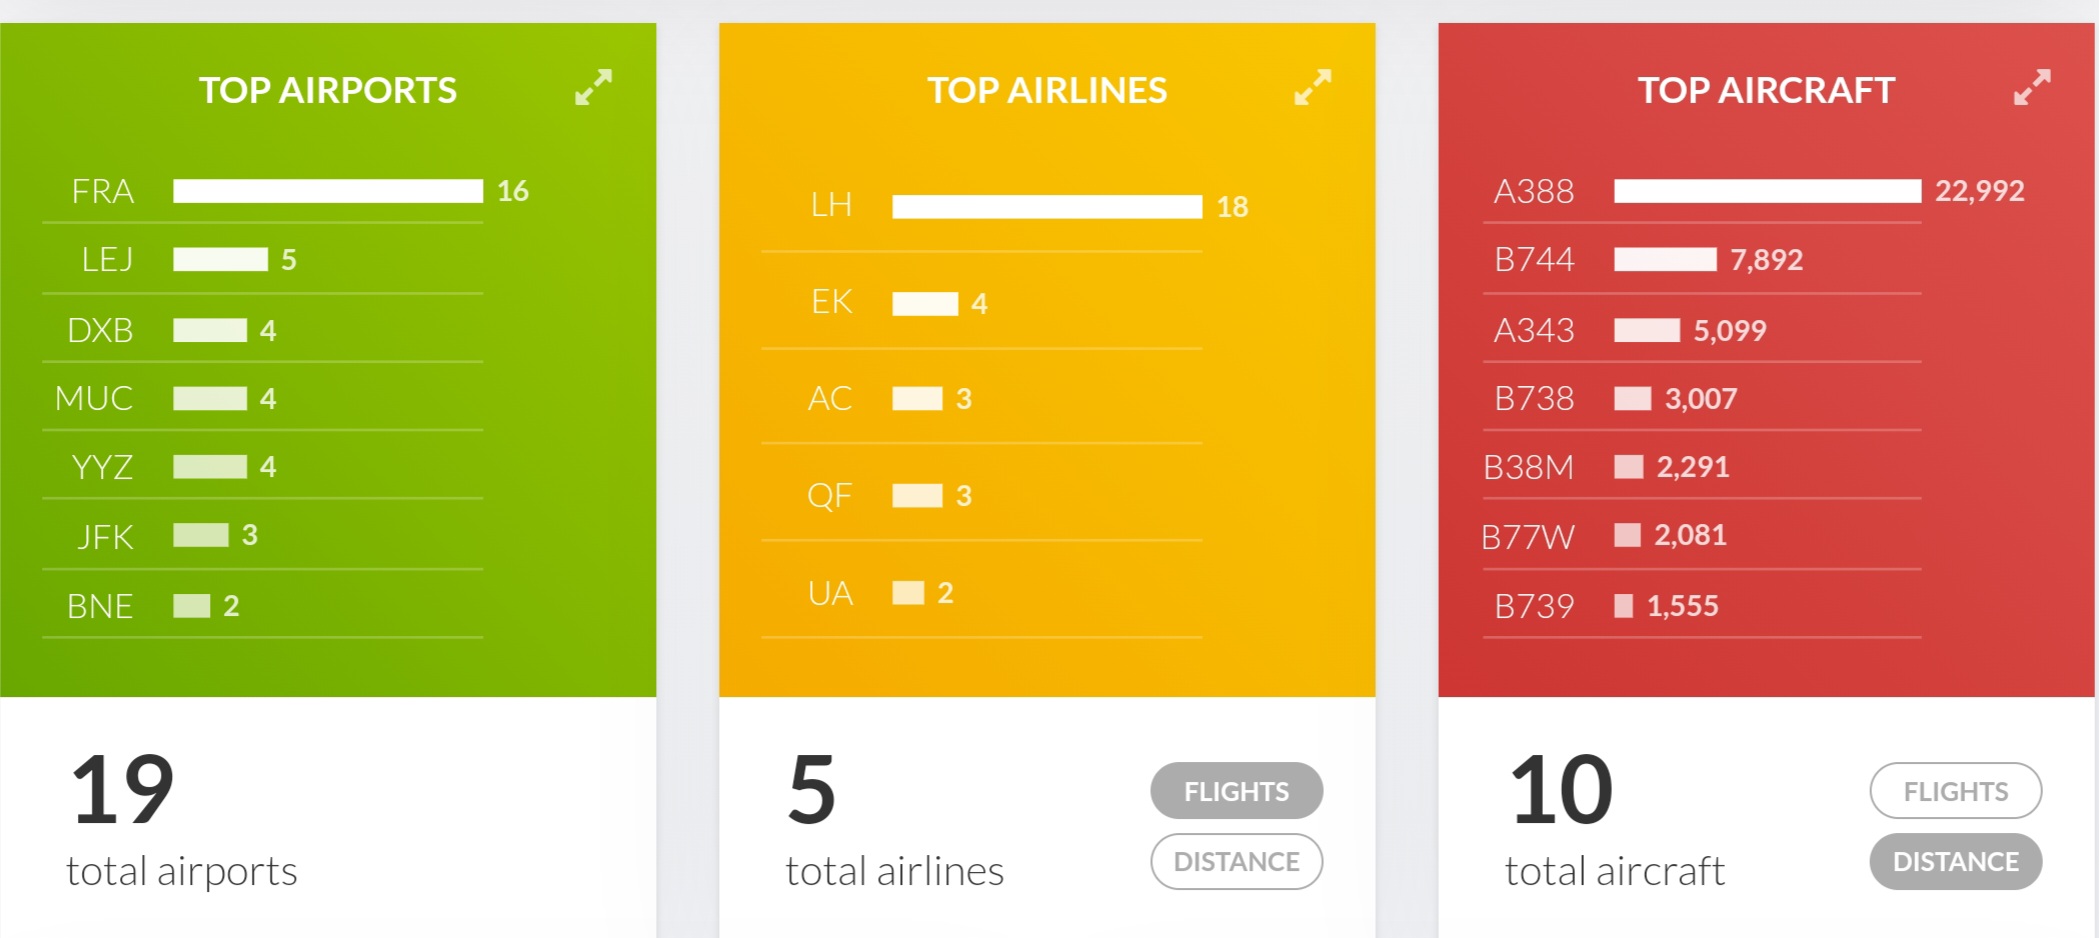2099x938 pixels.
Task: Expand the Top Airports card
Action: [593, 88]
